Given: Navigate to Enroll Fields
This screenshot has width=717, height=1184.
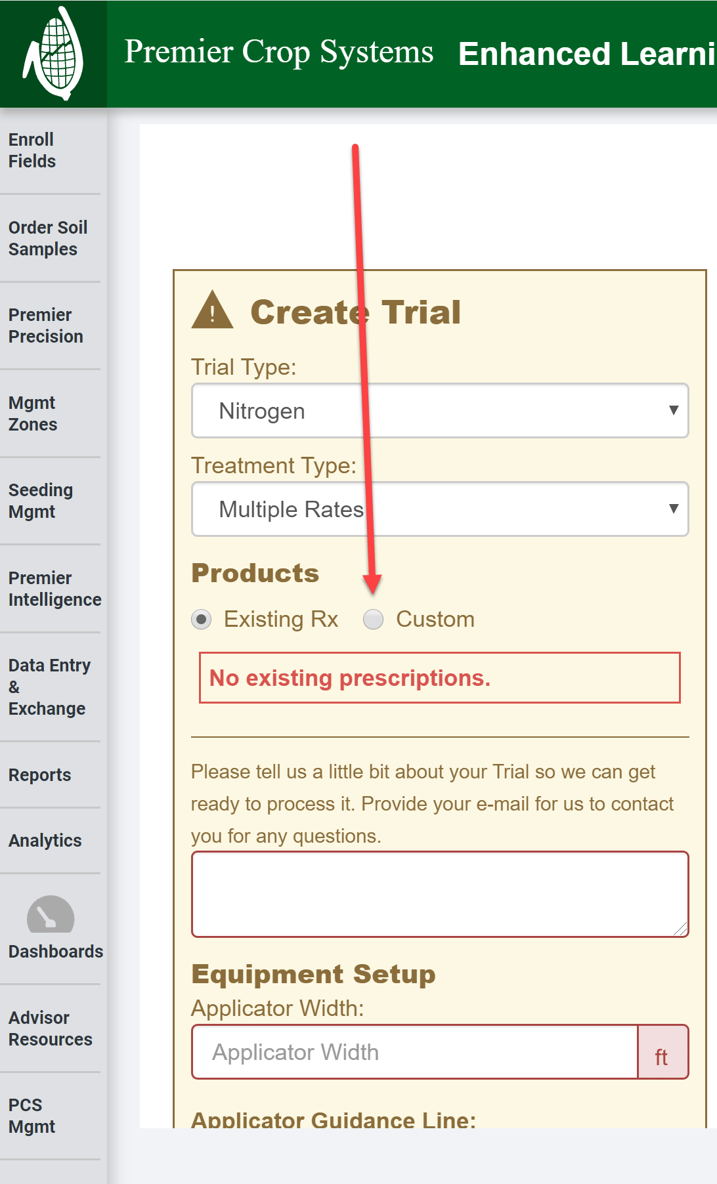Looking at the screenshot, I should (31, 150).
